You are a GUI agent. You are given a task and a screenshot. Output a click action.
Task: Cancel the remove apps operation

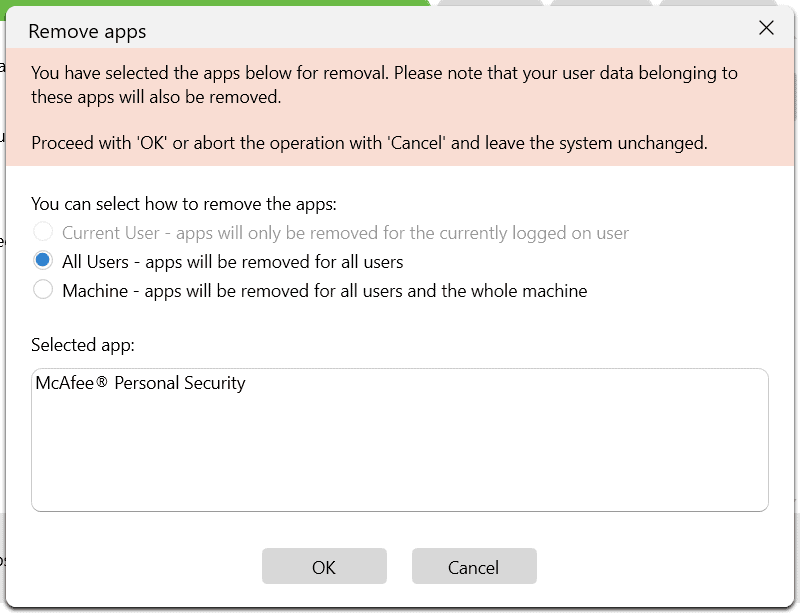473,566
